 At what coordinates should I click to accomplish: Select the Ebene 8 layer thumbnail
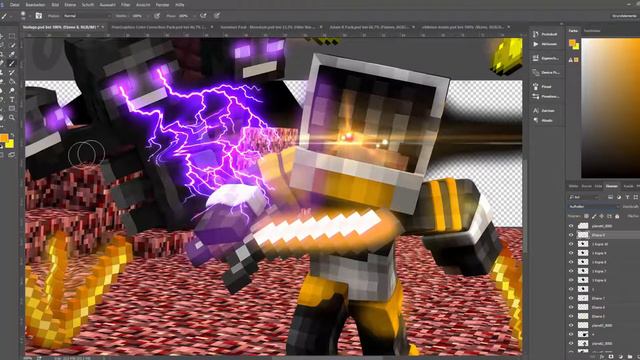(583, 235)
